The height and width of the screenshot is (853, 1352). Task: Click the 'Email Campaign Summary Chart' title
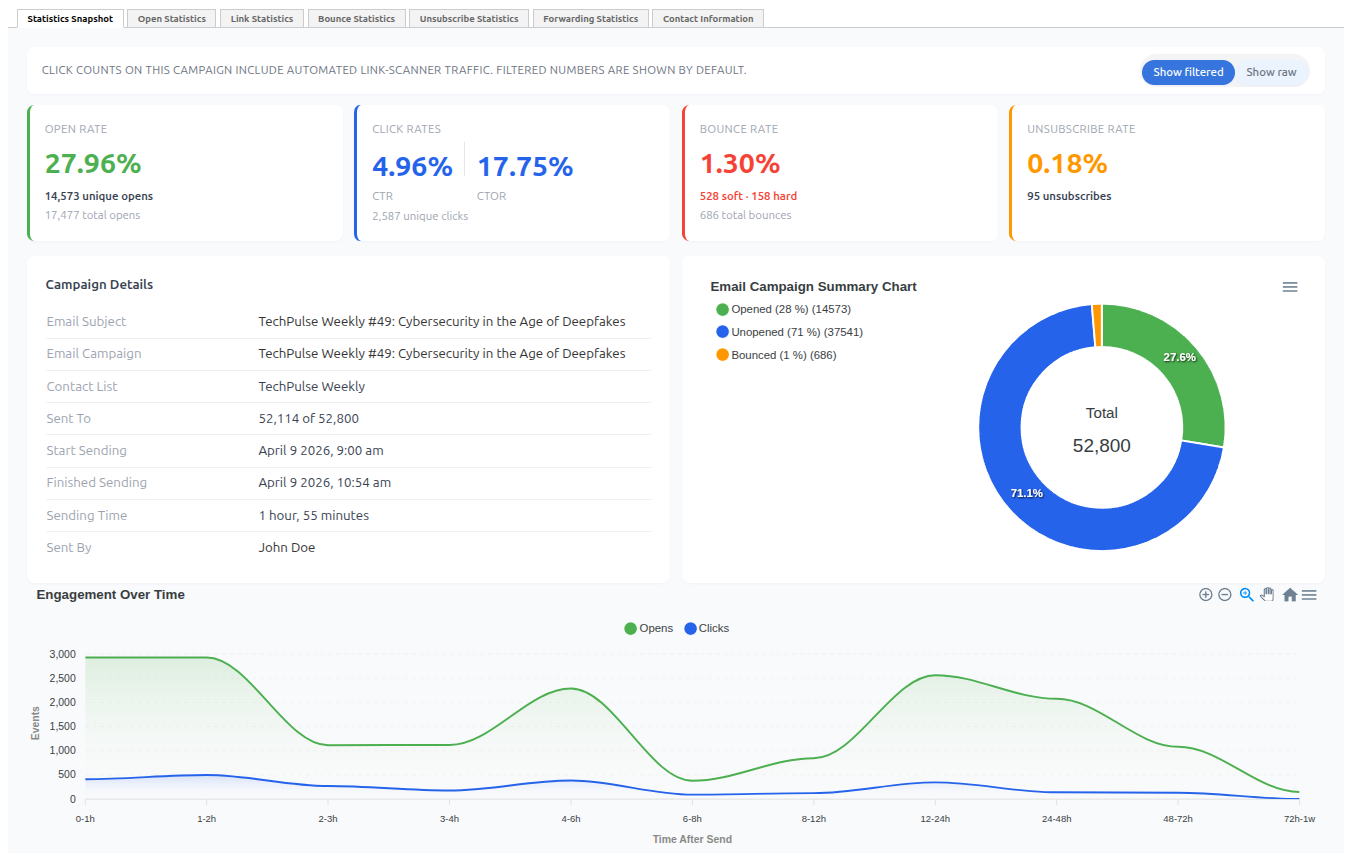pos(814,287)
